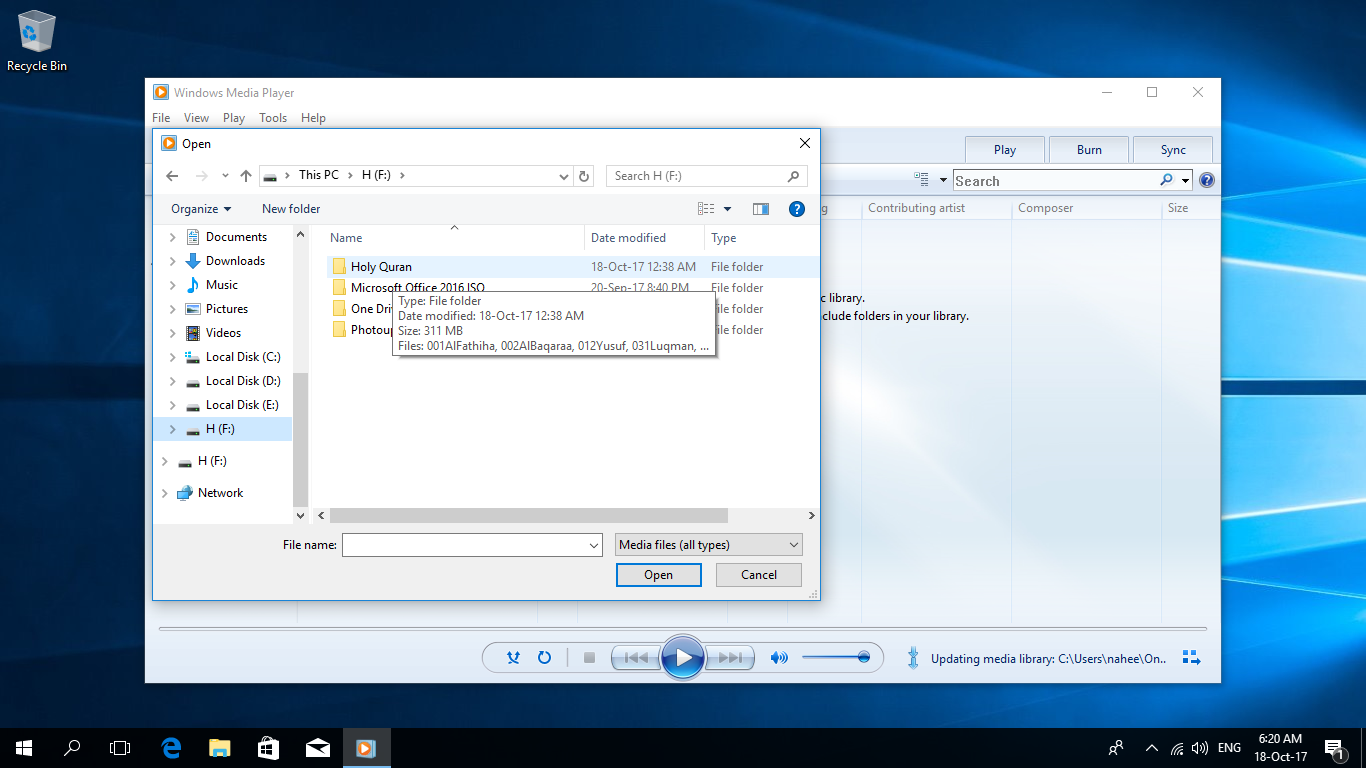The width and height of the screenshot is (1366, 768).
Task: Click the volume slider in Media Player
Action: [x=836, y=658]
